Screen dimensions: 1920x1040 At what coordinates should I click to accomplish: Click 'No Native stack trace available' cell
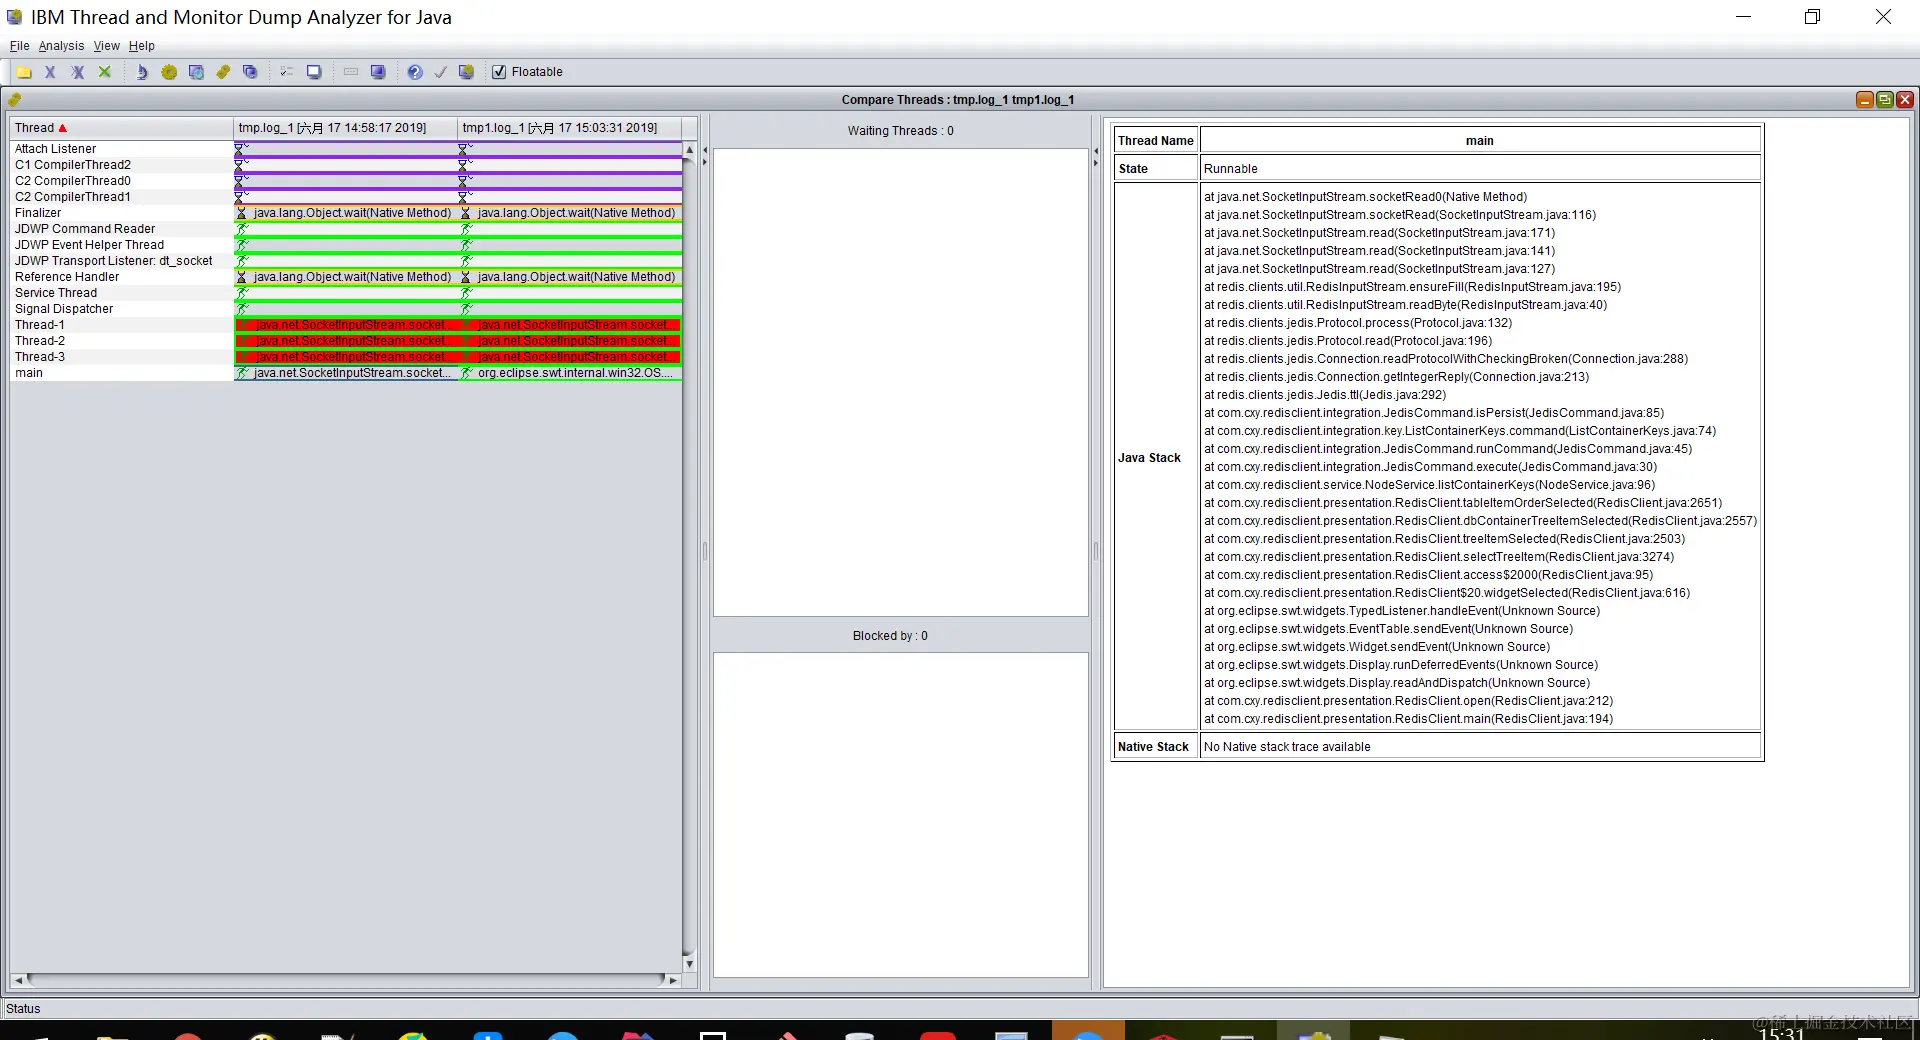(x=1480, y=747)
